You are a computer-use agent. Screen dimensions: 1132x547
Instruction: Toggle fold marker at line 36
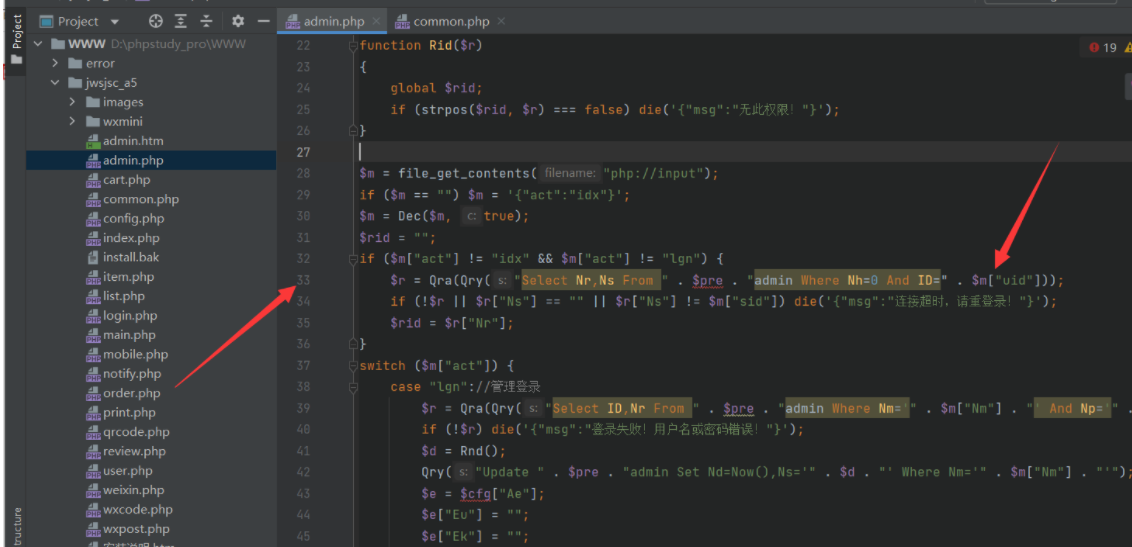tap(353, 343)
